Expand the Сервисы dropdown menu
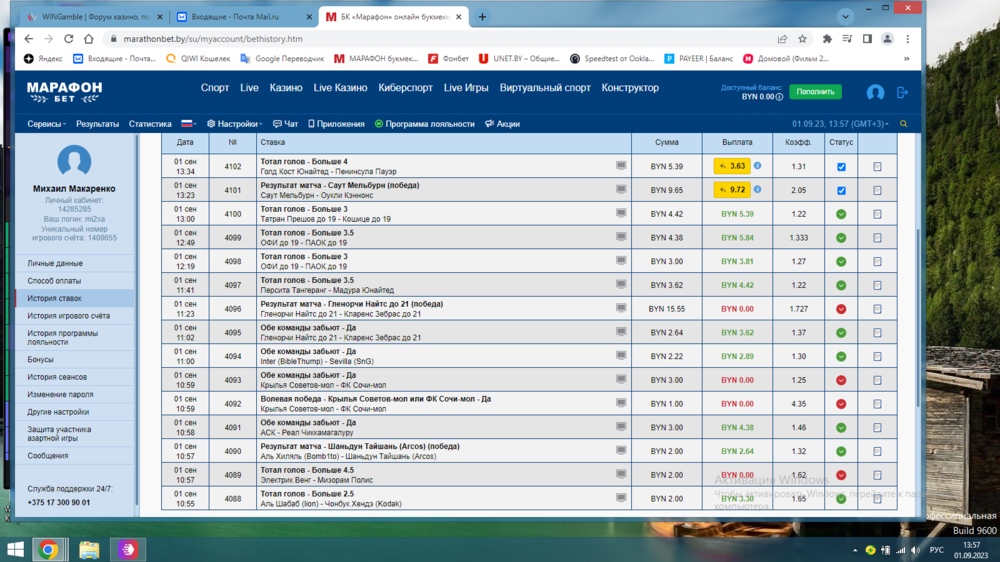The width and height of the screenshot is (1000, 562). pyautogui.click(x=46, y=124)
